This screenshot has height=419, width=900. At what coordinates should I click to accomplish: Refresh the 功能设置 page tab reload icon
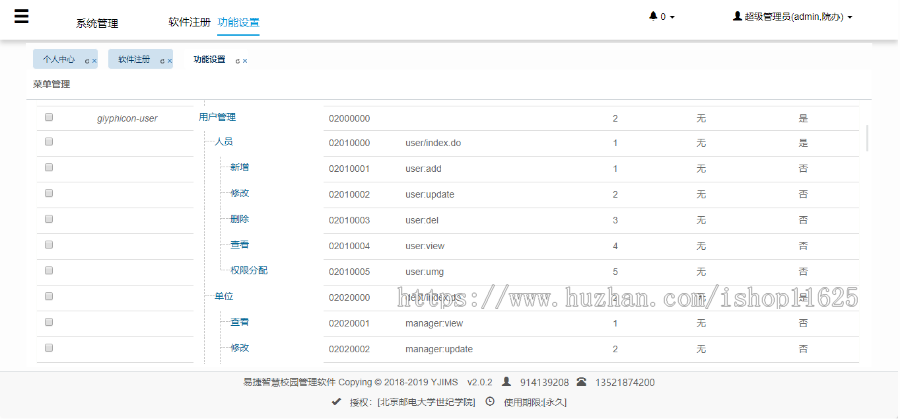tap(238, 60)
